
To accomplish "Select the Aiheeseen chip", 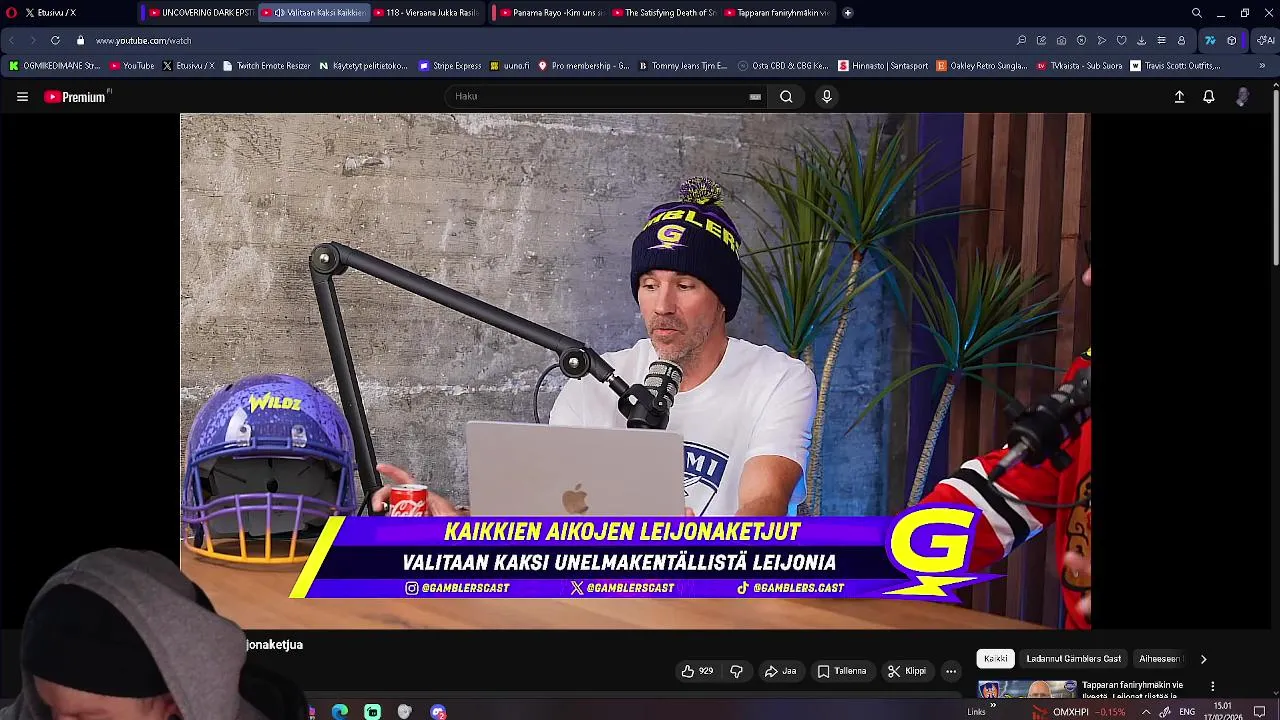I will pos(1159,659).
